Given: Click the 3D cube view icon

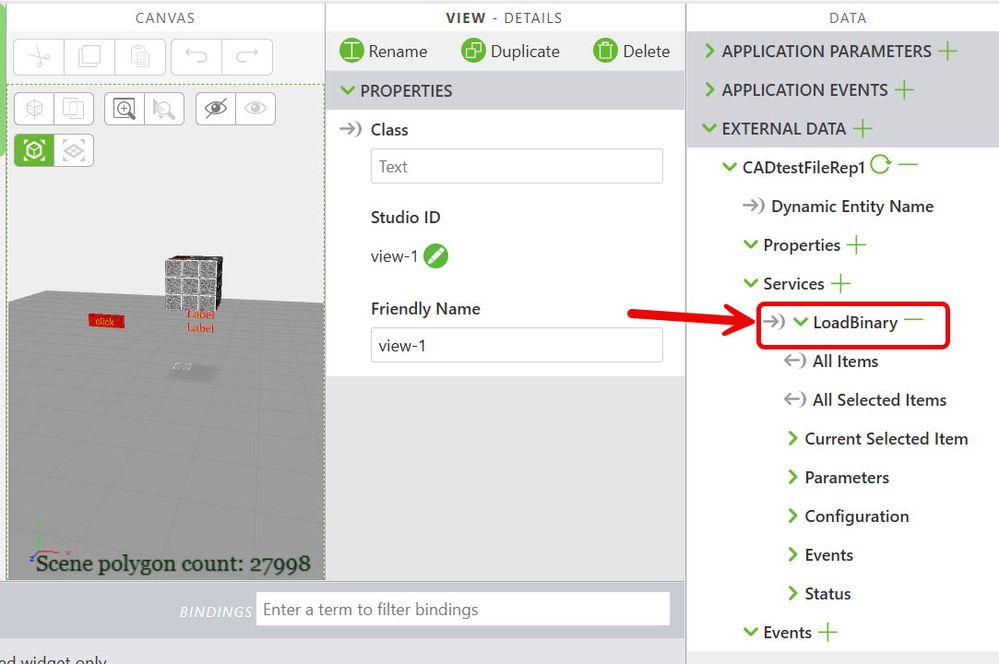Looking at the screenshot, I should click(x=34, y=108).
